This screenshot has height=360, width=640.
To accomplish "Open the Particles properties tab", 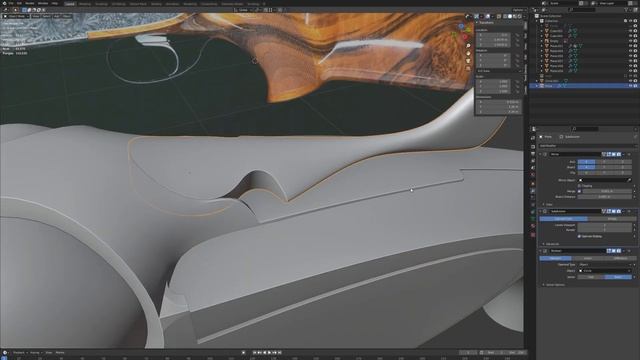I will coord(533,198).
